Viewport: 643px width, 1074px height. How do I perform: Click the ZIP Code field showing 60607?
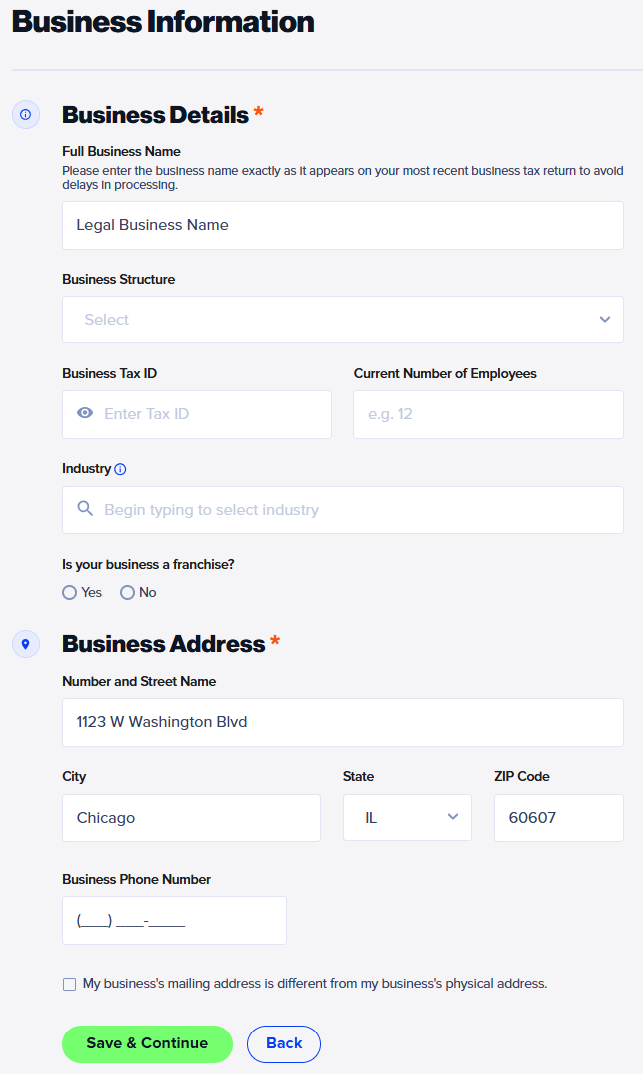point(558,817)
